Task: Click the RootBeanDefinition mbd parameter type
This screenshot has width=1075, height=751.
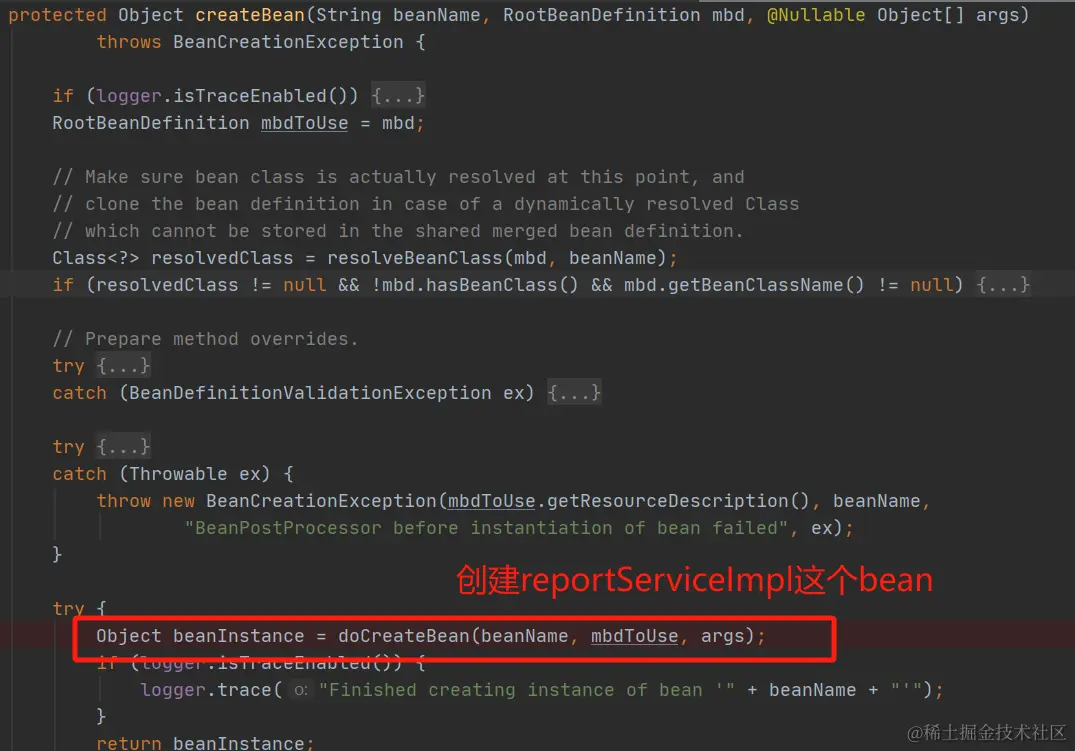Action: tap(601, 15)
